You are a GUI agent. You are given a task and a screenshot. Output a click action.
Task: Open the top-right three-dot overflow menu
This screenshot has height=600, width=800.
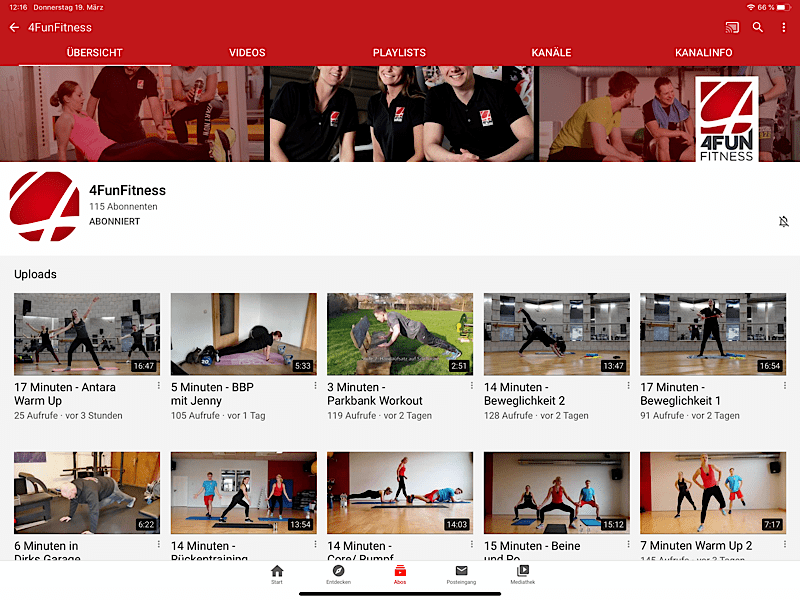784,27
